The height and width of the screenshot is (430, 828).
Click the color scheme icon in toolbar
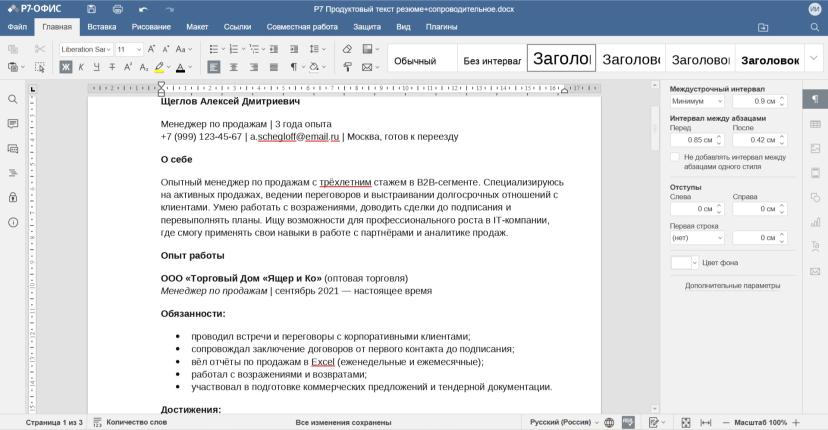point(368,49)
